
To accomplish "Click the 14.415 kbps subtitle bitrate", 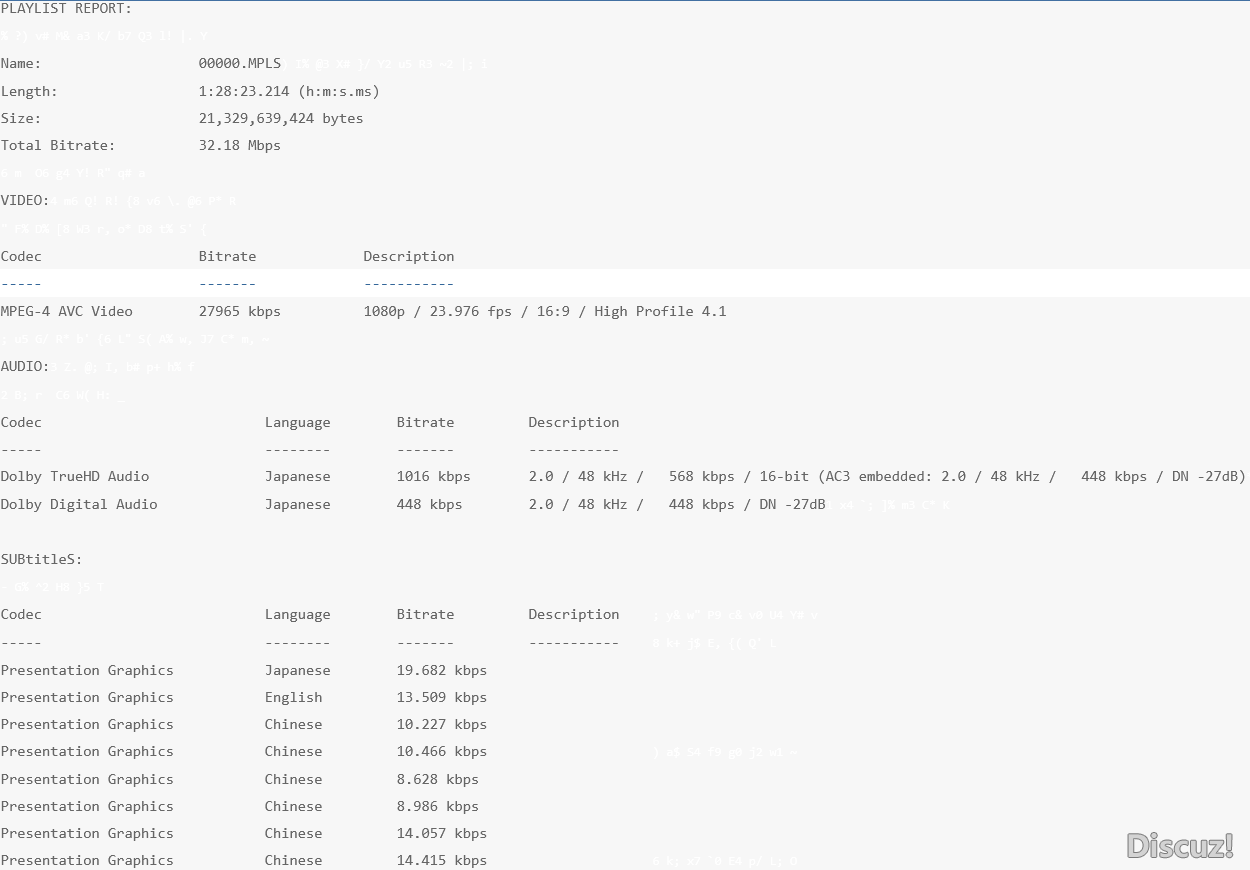I will click(441, 860).
